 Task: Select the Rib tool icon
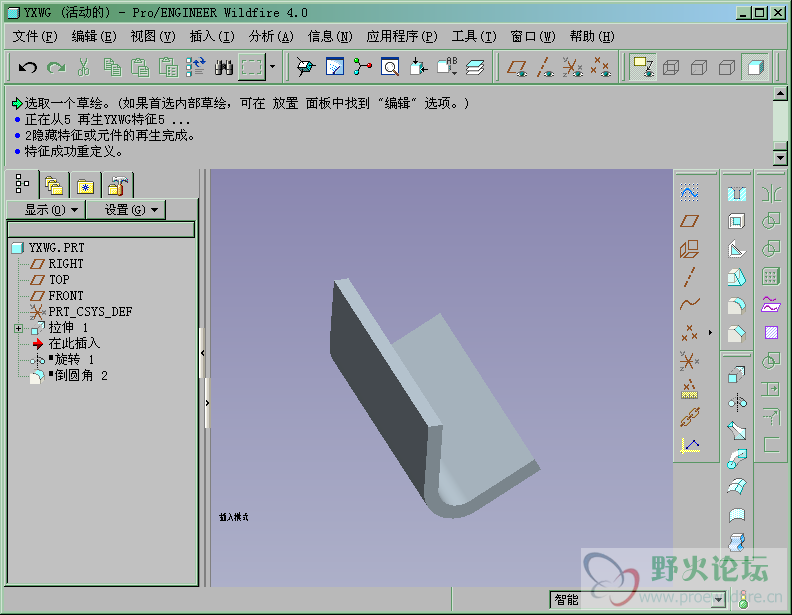coord(737,249)
